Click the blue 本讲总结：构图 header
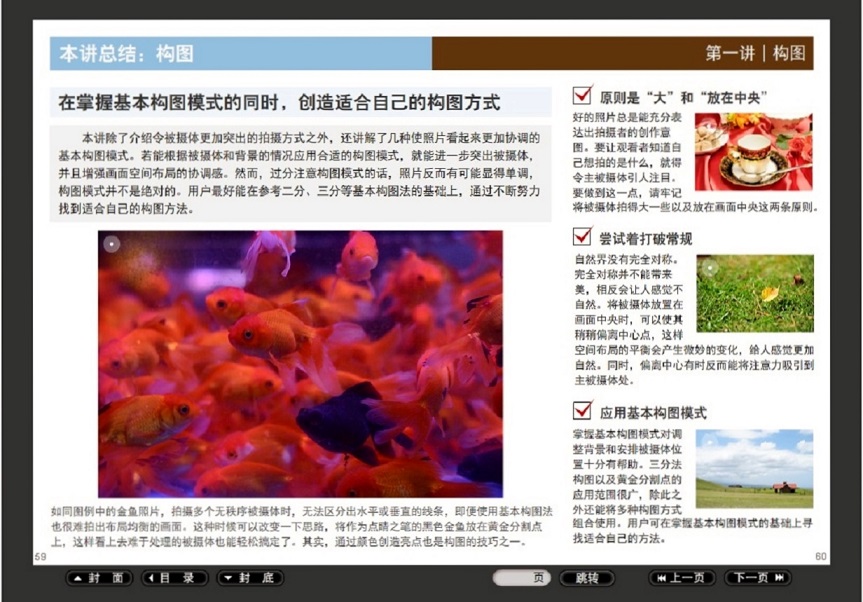 (x=240, y=53)
